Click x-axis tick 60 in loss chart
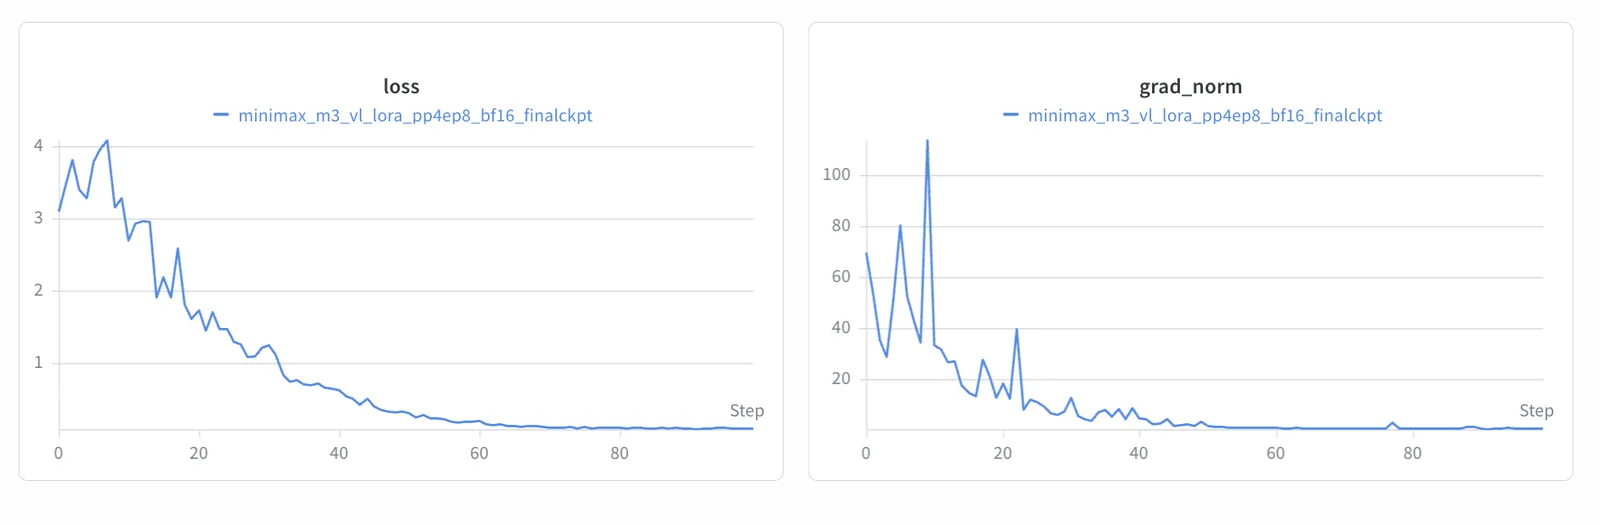Image resolution: width=1600 pixels, height=525 pixels. 479,453
